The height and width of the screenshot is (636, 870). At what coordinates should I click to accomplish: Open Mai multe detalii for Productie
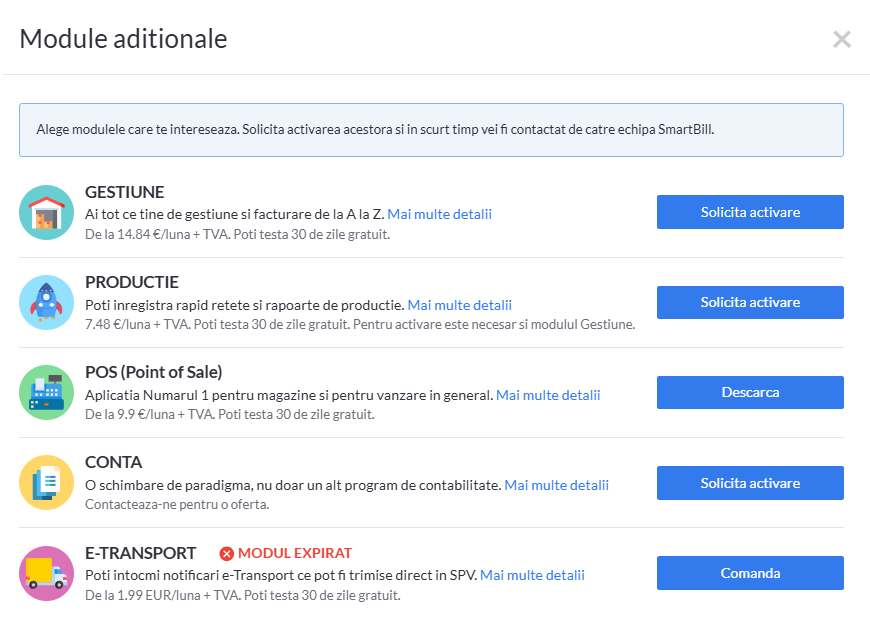[x=459, y=304]
